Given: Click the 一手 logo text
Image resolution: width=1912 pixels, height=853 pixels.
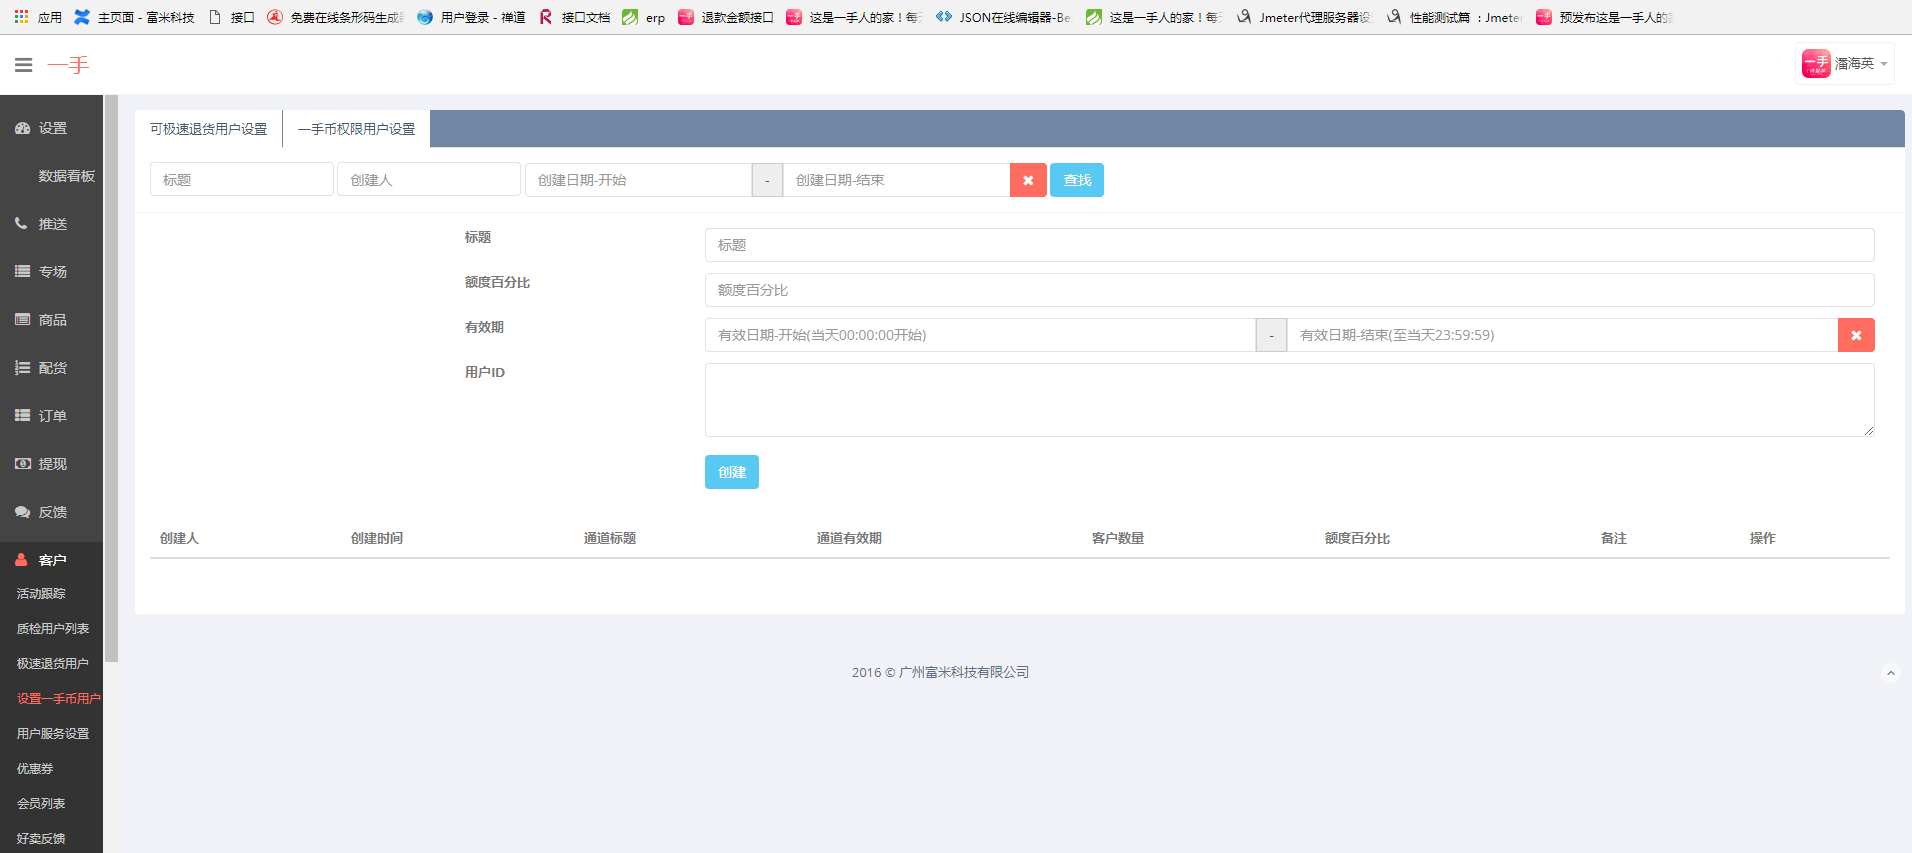Looking at the screenshot, I should click(68, 65).
